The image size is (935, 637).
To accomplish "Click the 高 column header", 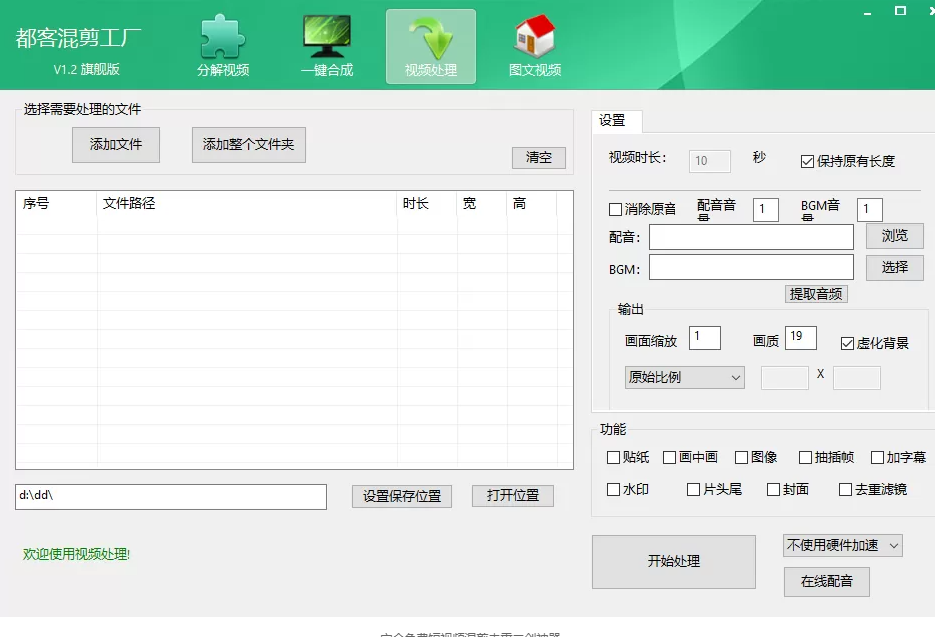I will (x=531, y=203).
